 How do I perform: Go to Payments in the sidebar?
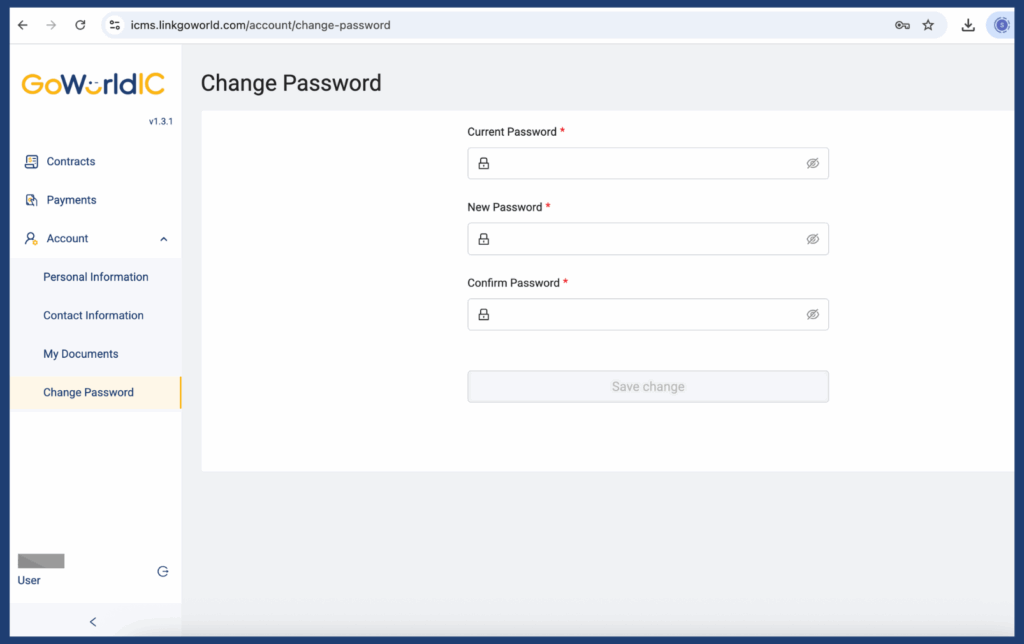pyautogui.click(x=71, y=200)
